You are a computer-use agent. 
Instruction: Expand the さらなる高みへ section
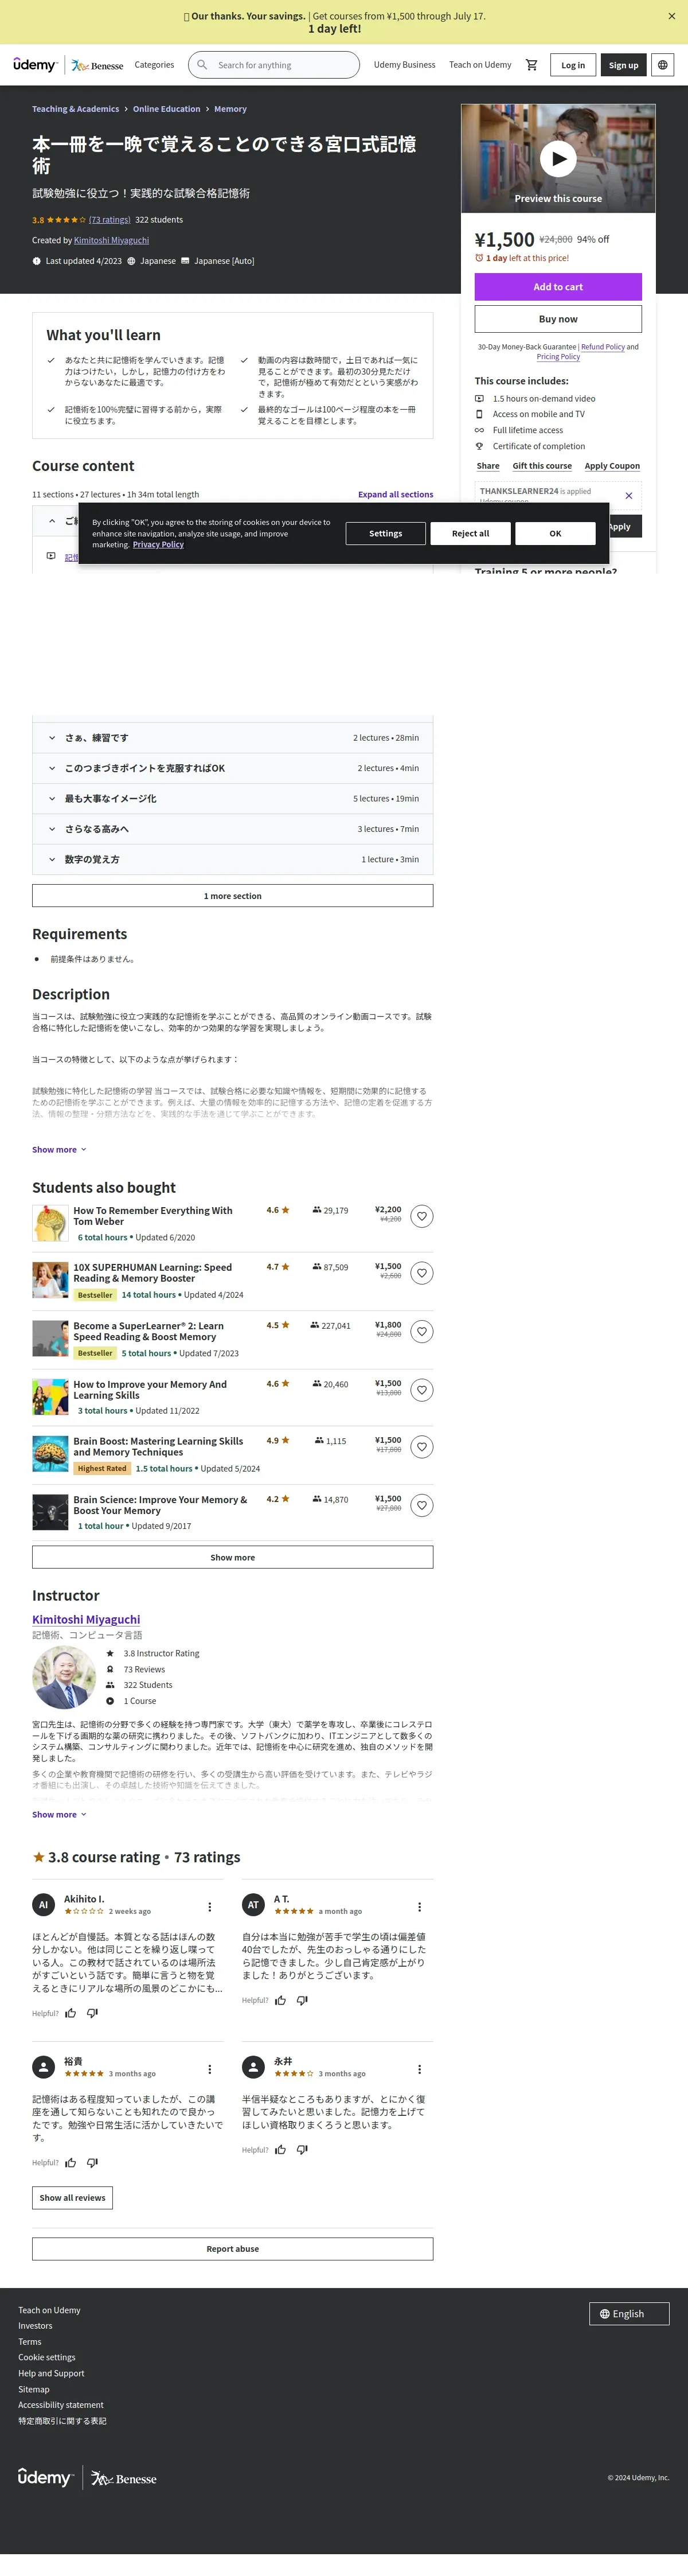coord(232,829)
